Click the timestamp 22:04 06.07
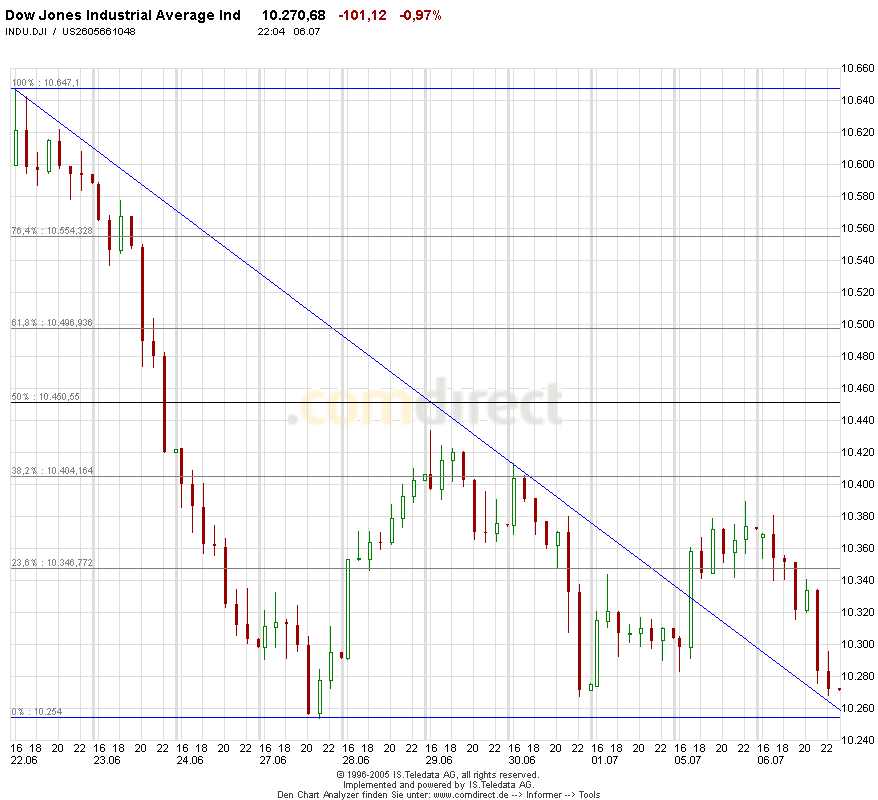This screenshot has height=800, width=878. point(289,31)
